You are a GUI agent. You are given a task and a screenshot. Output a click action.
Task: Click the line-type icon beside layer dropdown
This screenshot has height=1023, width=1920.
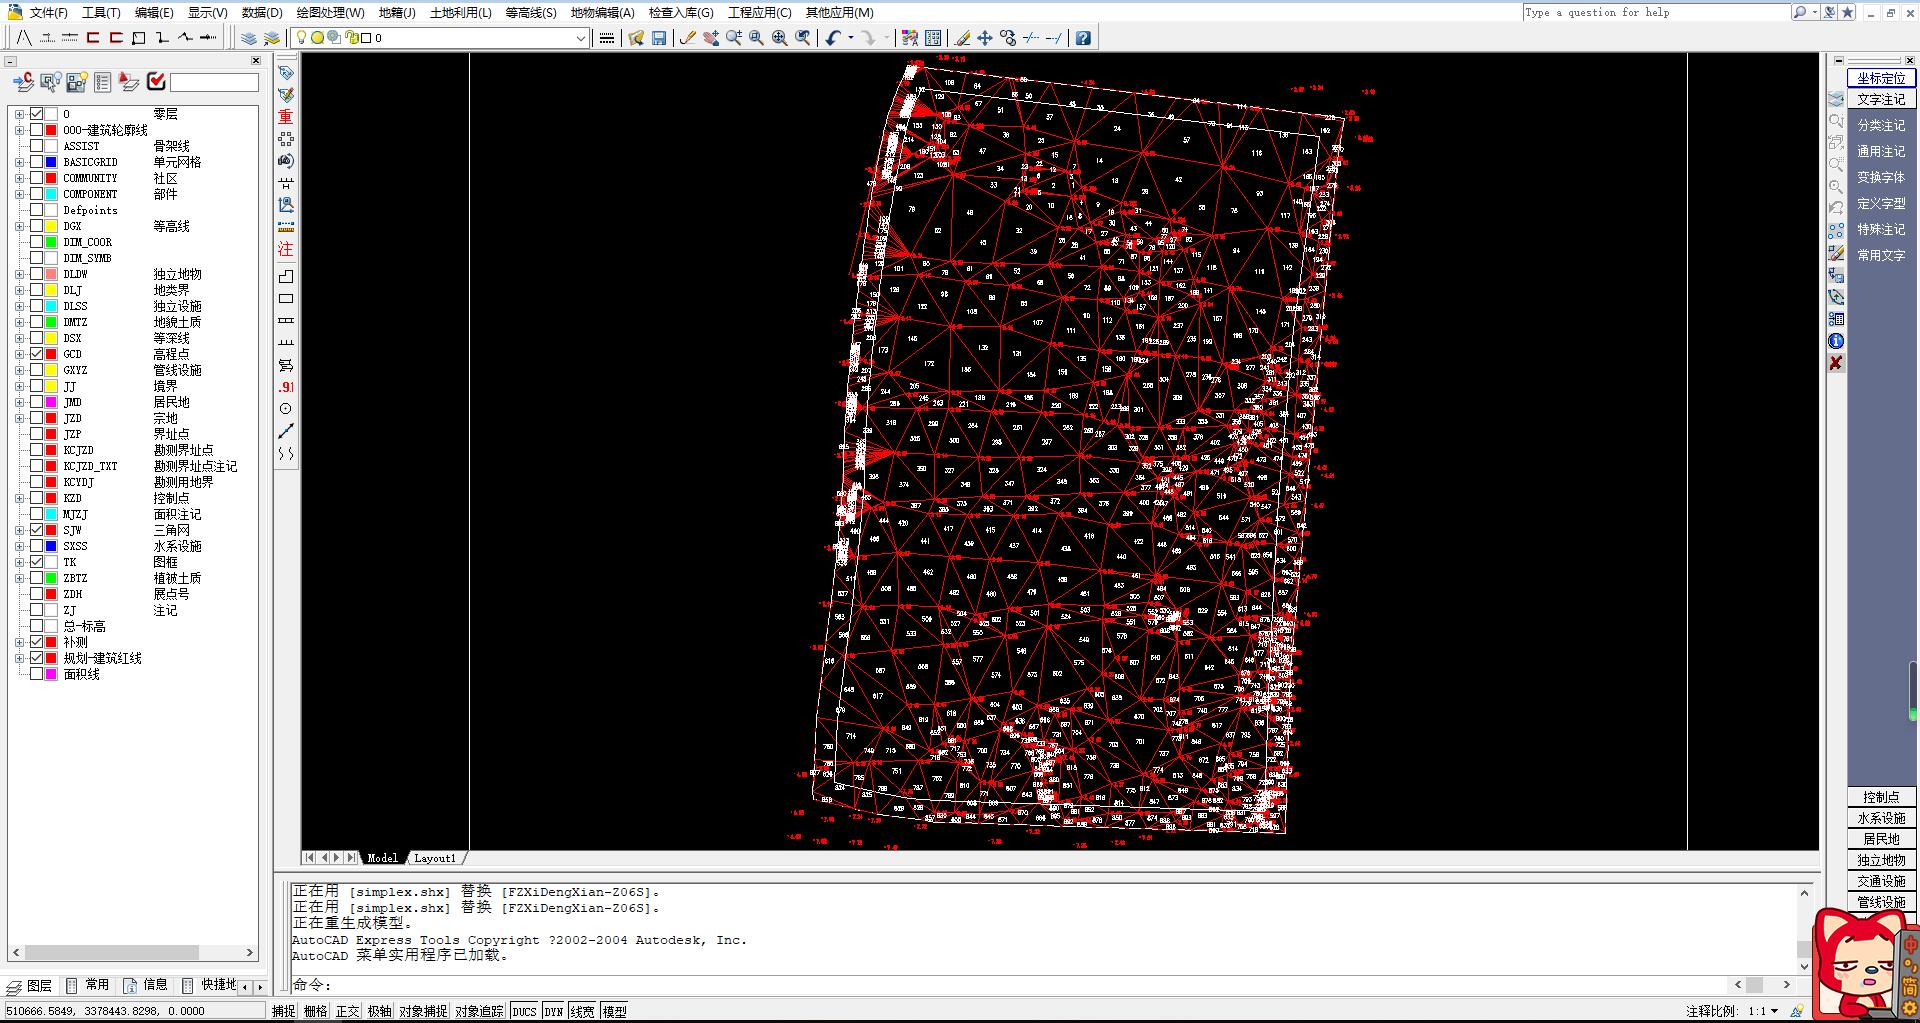click(607, 38)
